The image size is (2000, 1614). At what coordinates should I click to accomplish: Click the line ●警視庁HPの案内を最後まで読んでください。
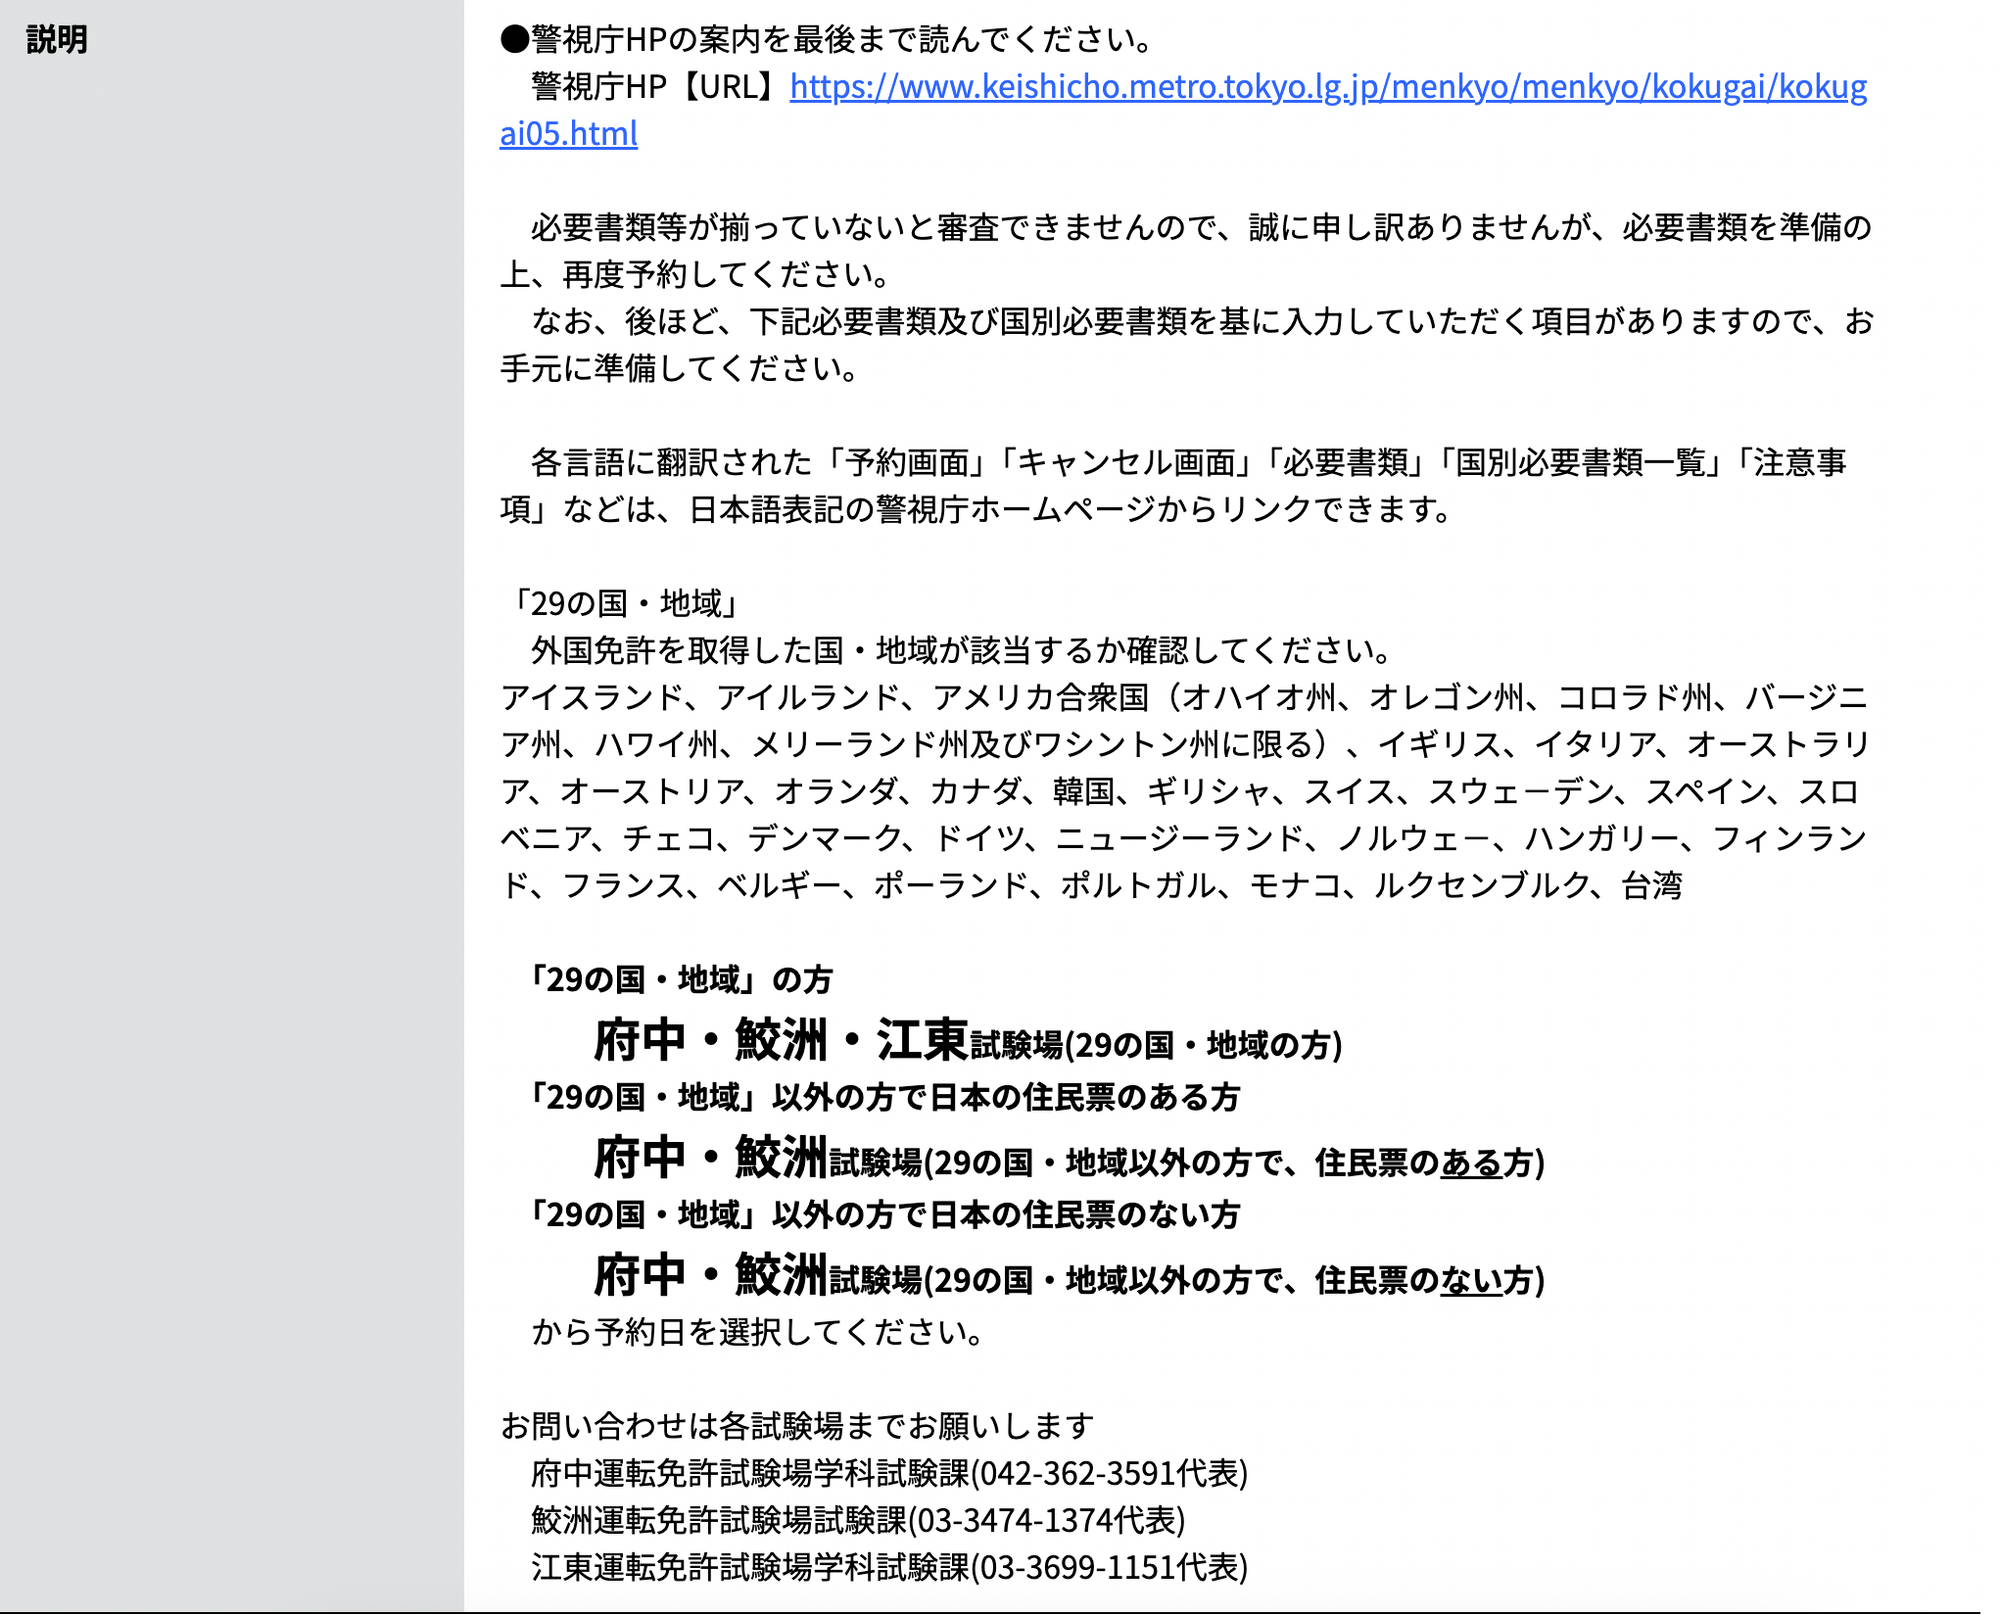pos(828,40)
